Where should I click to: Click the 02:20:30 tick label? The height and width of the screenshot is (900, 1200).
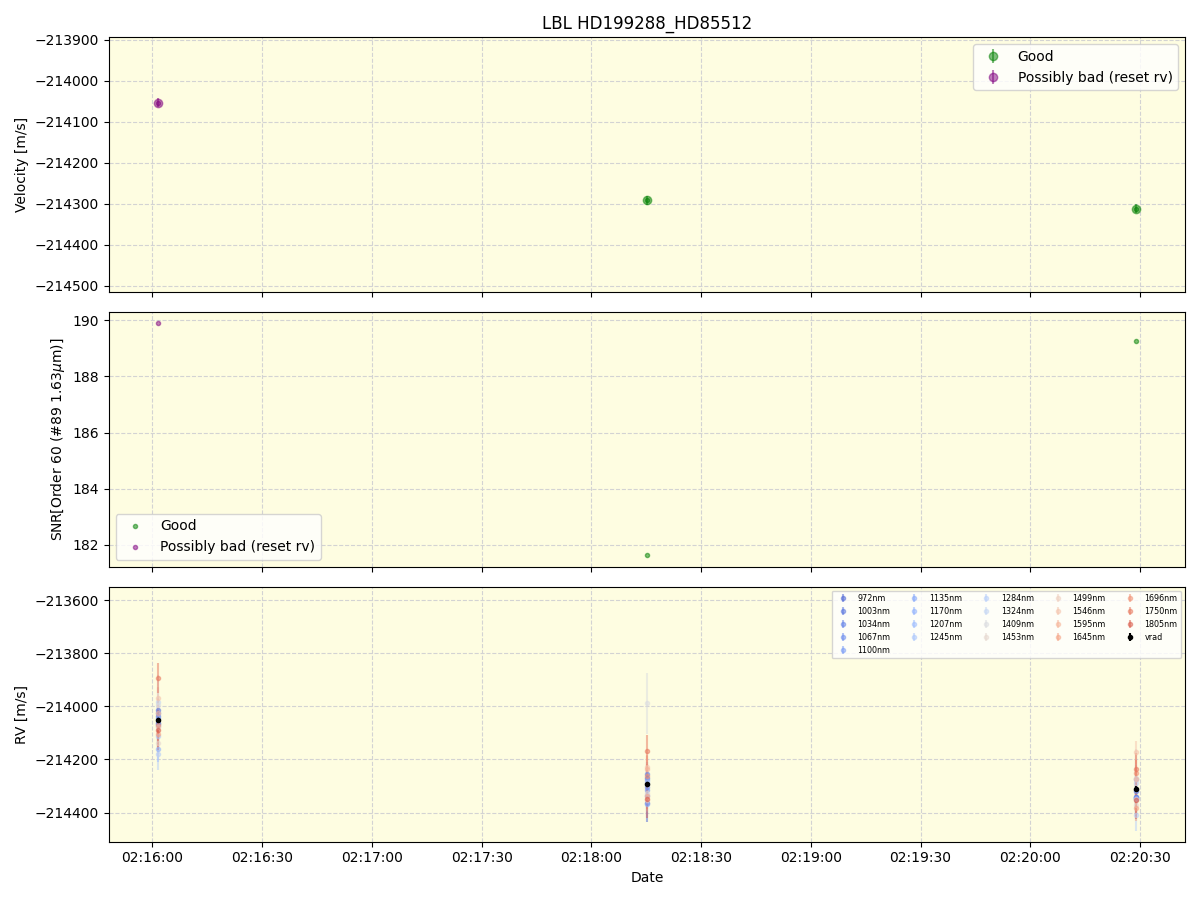pos(1140,858)
